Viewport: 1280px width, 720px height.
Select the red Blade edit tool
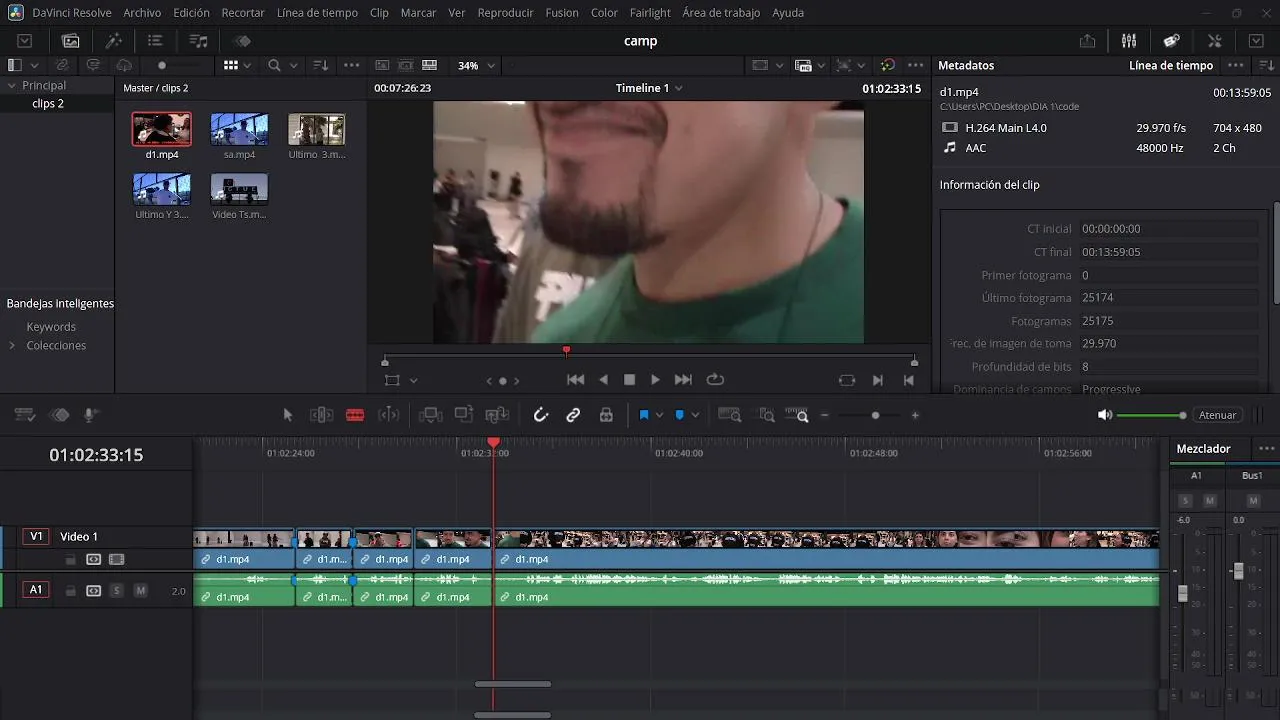[355, 415]
